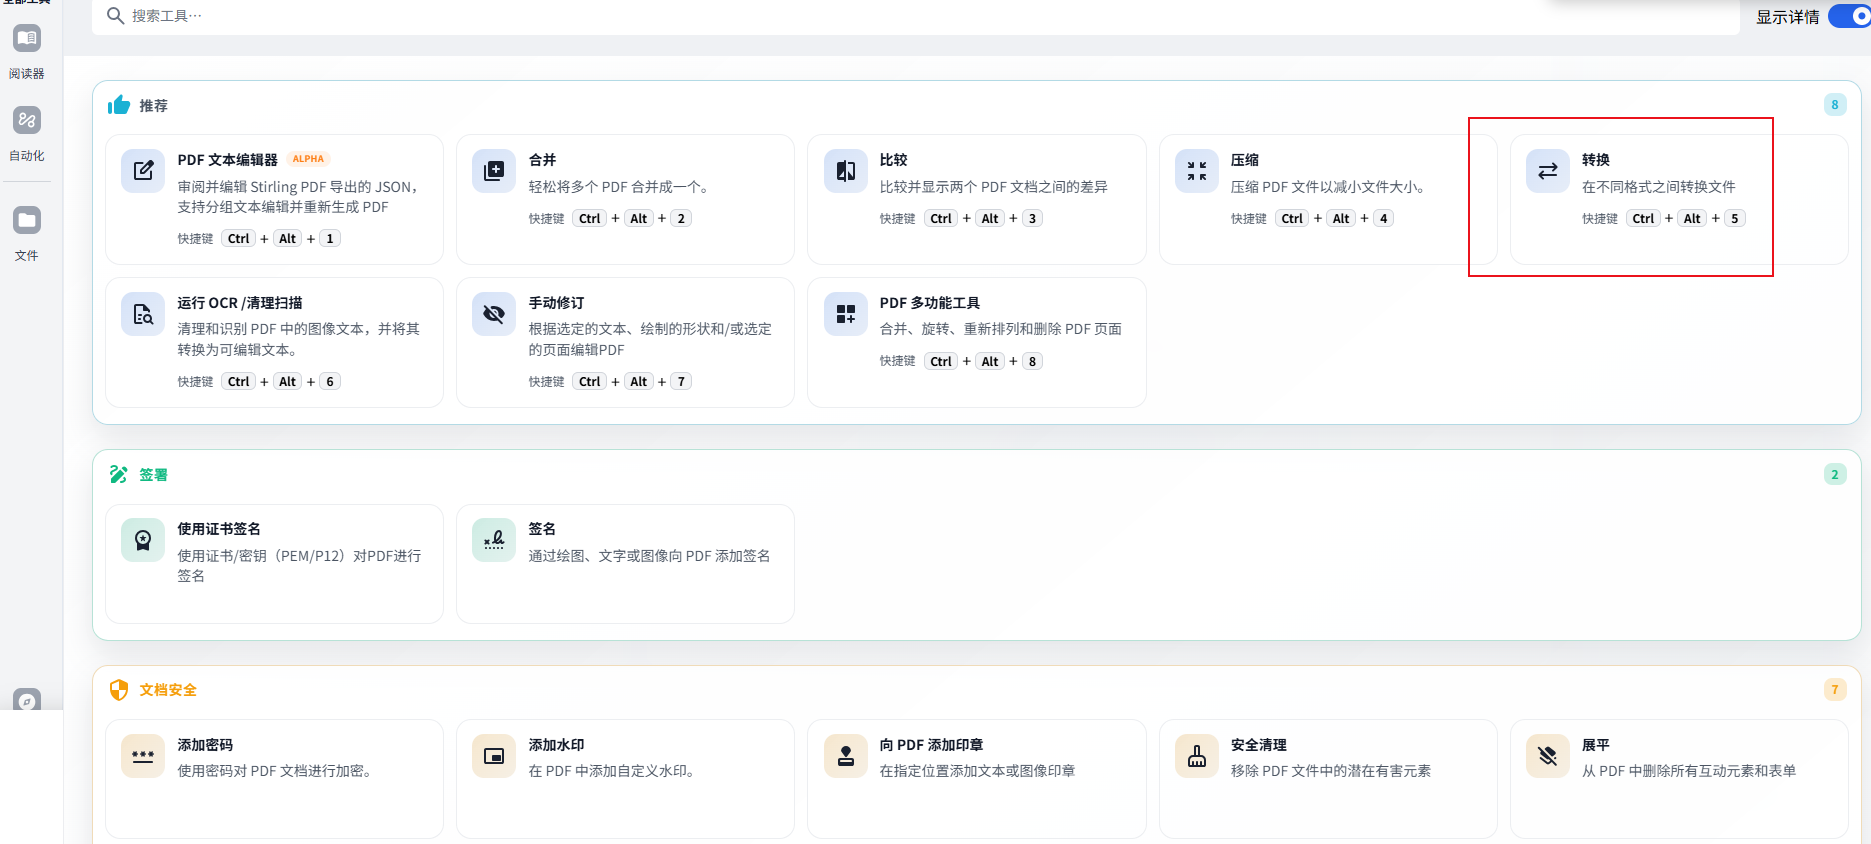Click the ALPHA badge
Image resolution: width=1871 pixels, height=844 pixels.
click(309, 159)
